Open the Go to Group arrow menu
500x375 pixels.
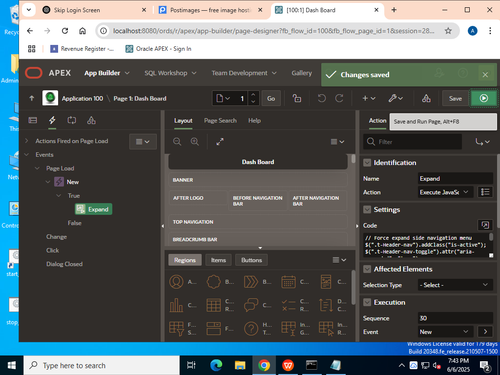[x=482, y=142]
